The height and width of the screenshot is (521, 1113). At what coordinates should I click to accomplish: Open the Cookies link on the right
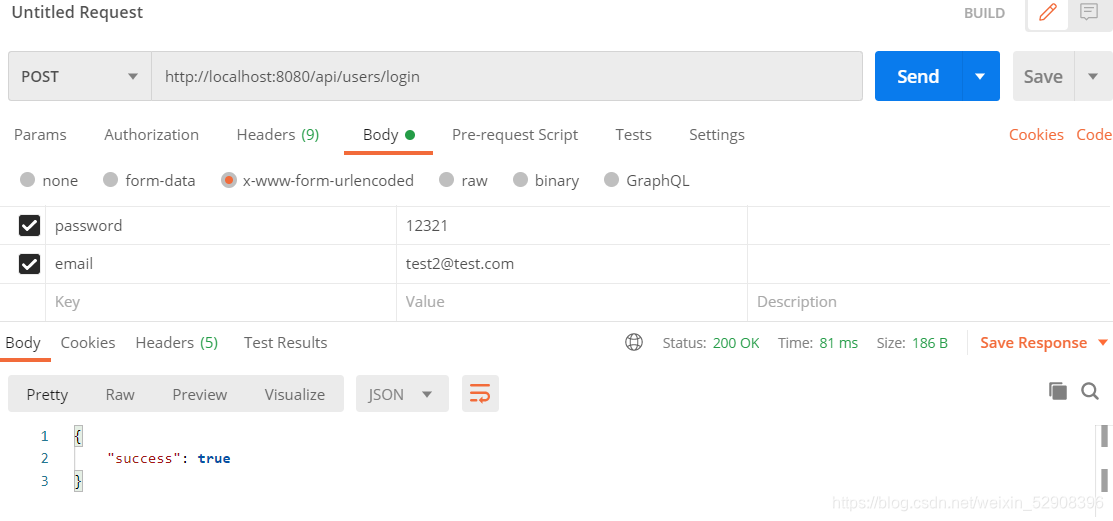[1036, 135]
